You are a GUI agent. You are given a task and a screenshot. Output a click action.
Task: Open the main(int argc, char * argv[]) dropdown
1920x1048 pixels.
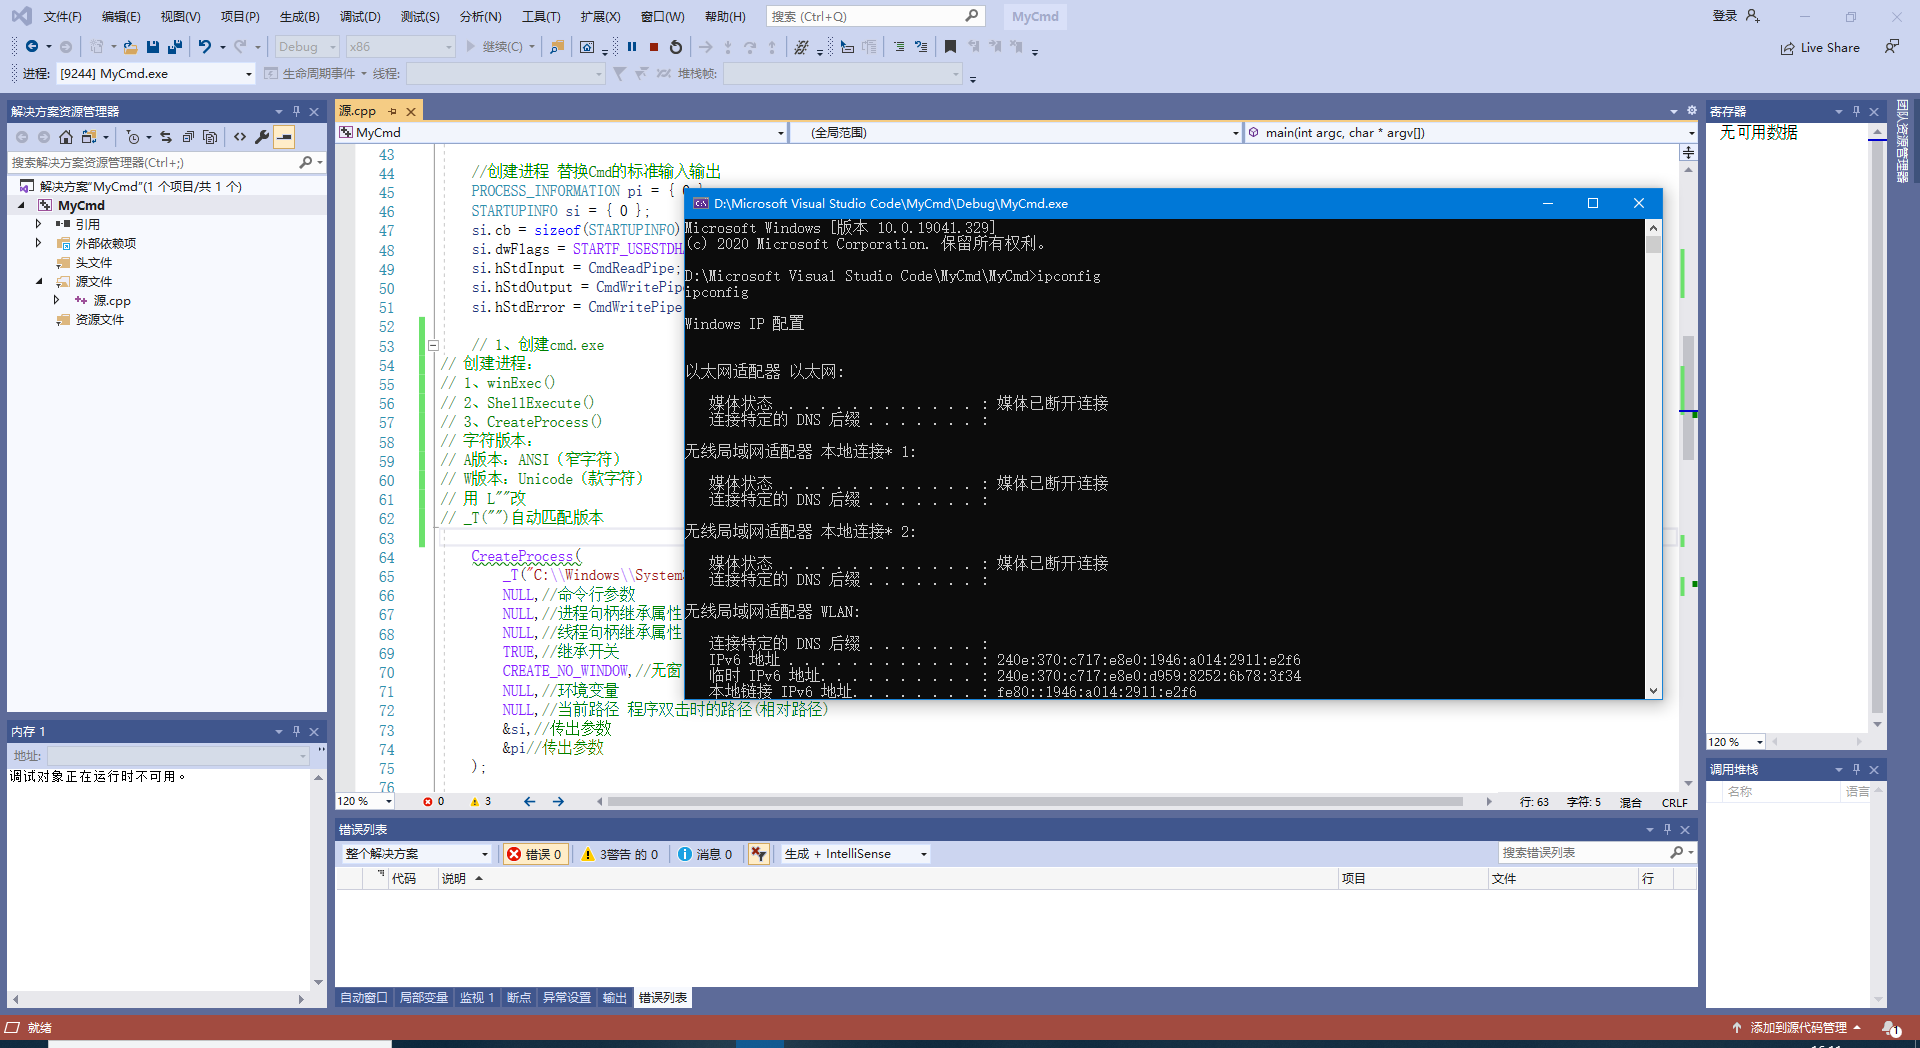click(1691, 133)
